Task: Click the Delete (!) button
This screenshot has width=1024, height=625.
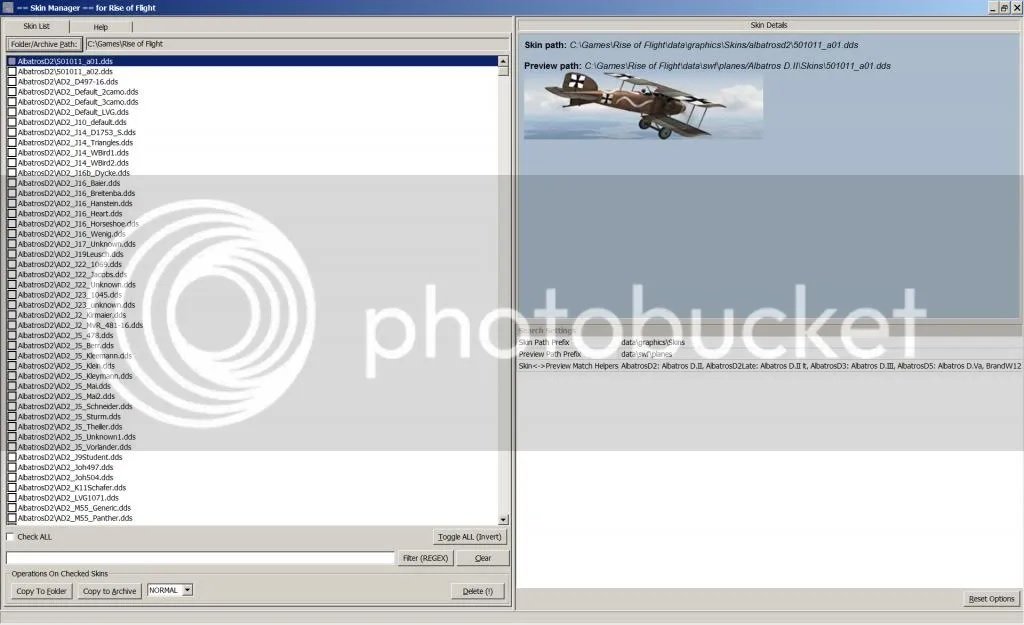Action: [477, 591]
